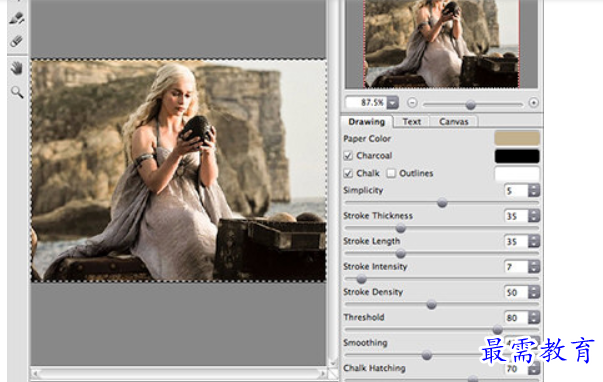Click the Stroke Intensity value field

tap(516, 267)
